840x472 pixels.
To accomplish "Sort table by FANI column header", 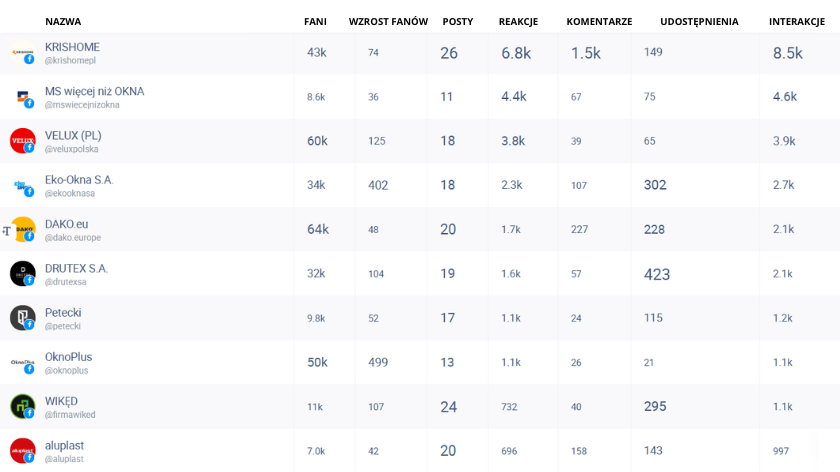I will [x=315, y=21].
